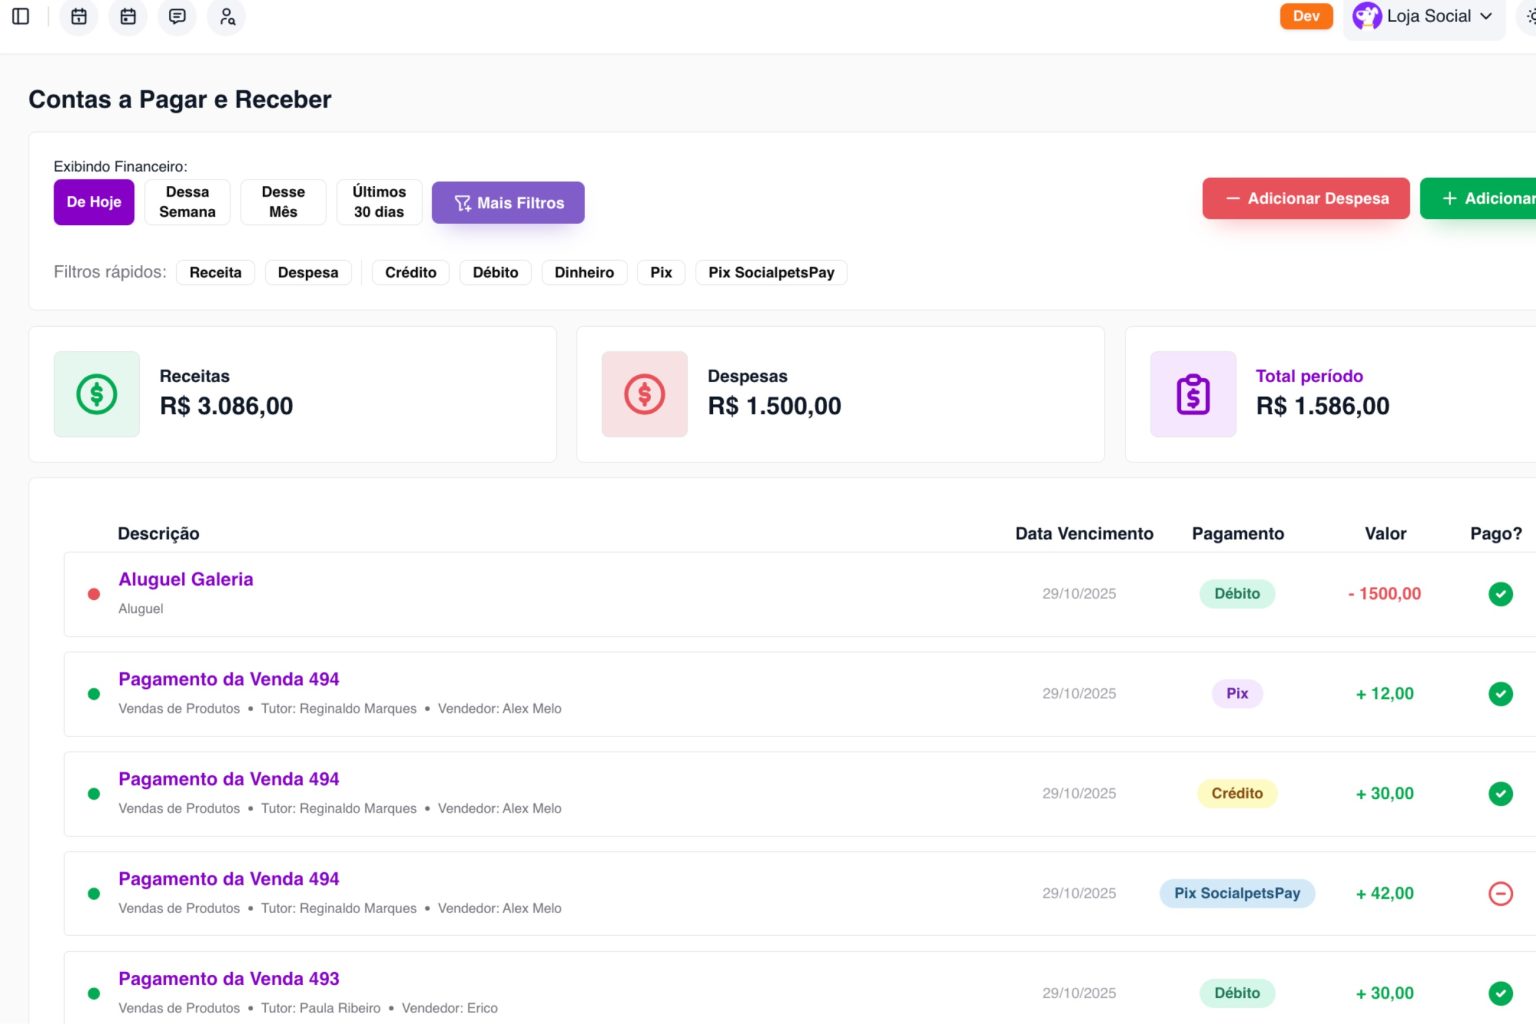The height and width of the screenshot is (1024, 1536).
Task: Switch to Últimos 30 dias period
Action: coord(379,202)
